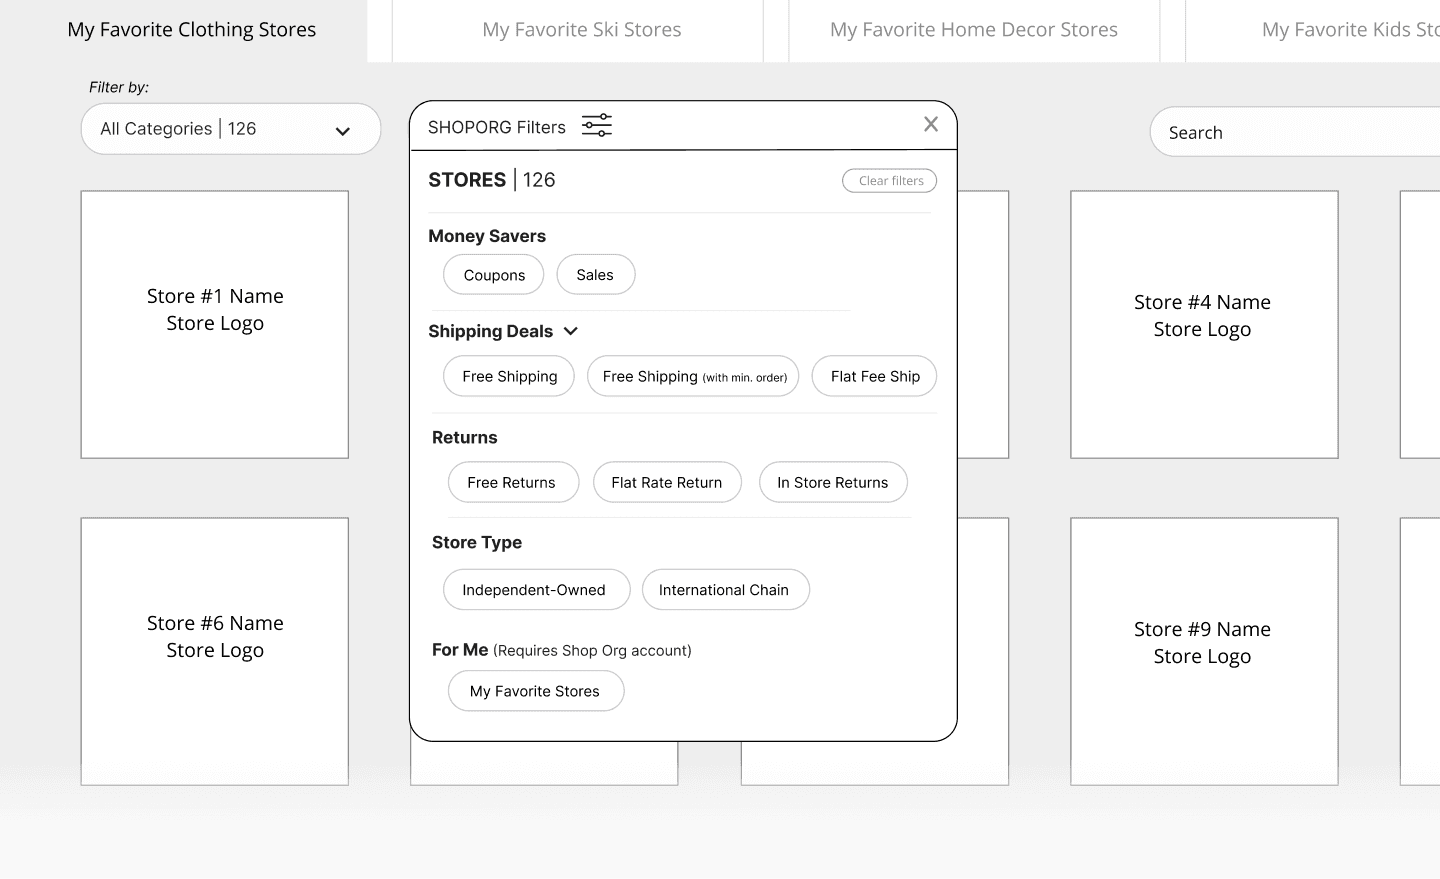1440x879 pixels.
Task: Toggle the Flat Fee Ship filter
Action: pyautogui.click(x=874, y=376)
